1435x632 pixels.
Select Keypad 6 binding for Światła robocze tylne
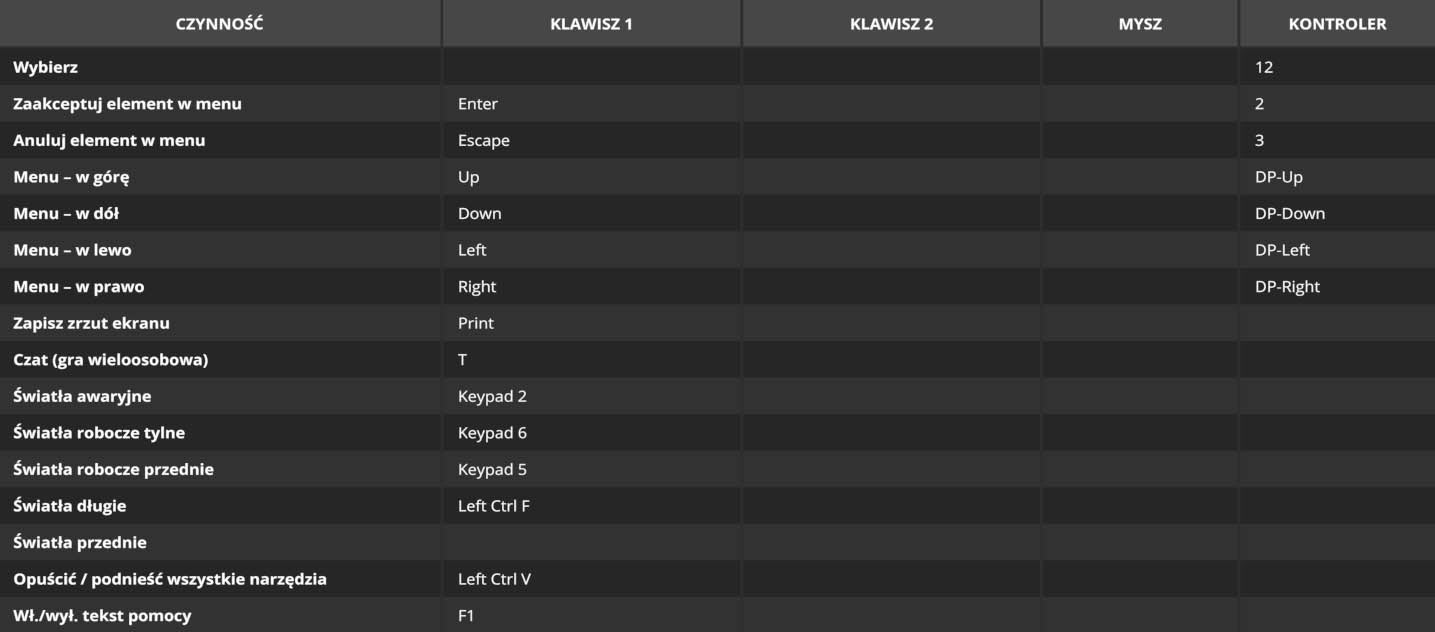(x=591, y=433)
